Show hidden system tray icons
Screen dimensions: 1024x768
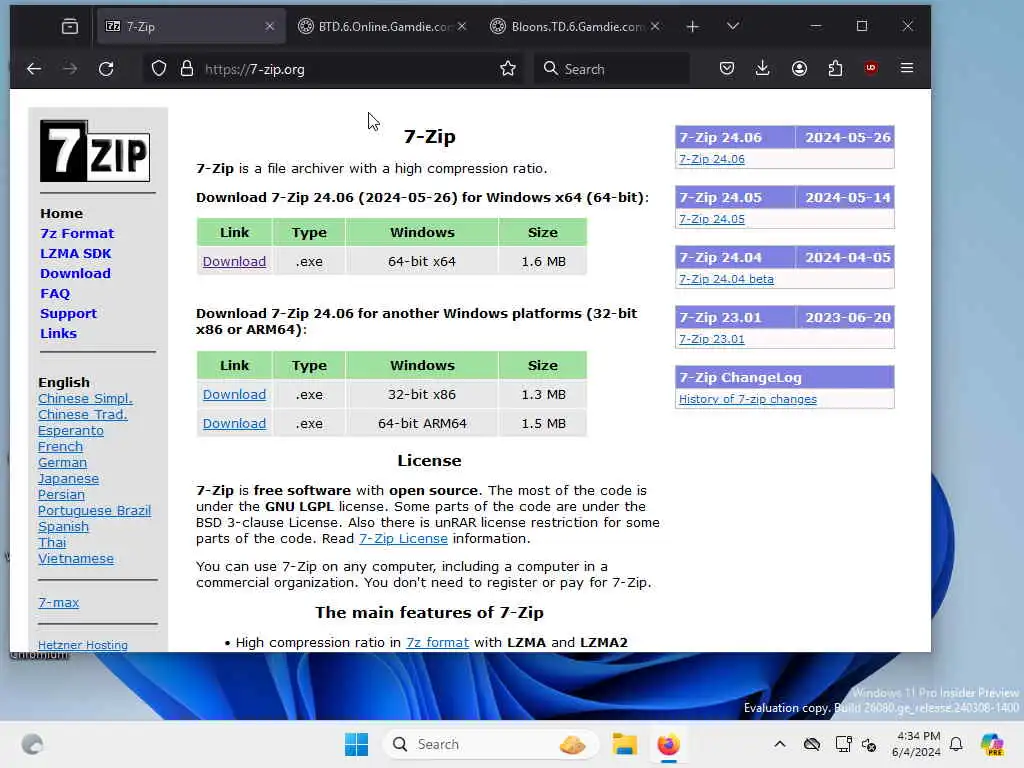coord(780,744)
